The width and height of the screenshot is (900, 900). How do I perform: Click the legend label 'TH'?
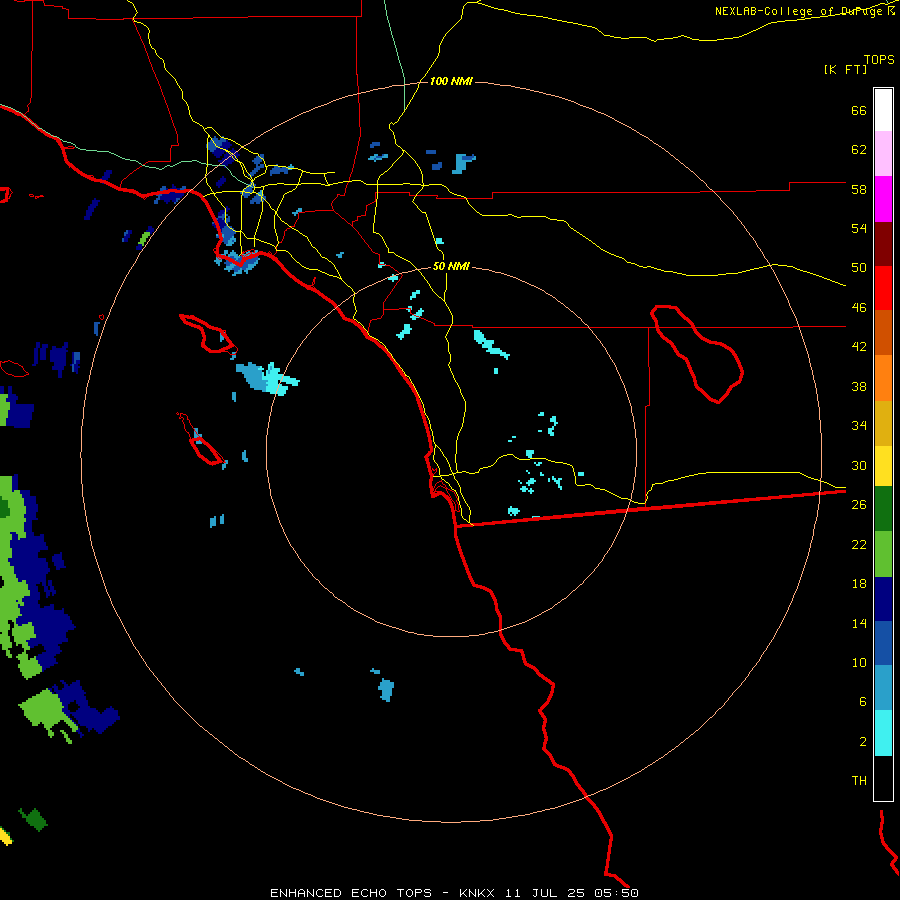859,781
